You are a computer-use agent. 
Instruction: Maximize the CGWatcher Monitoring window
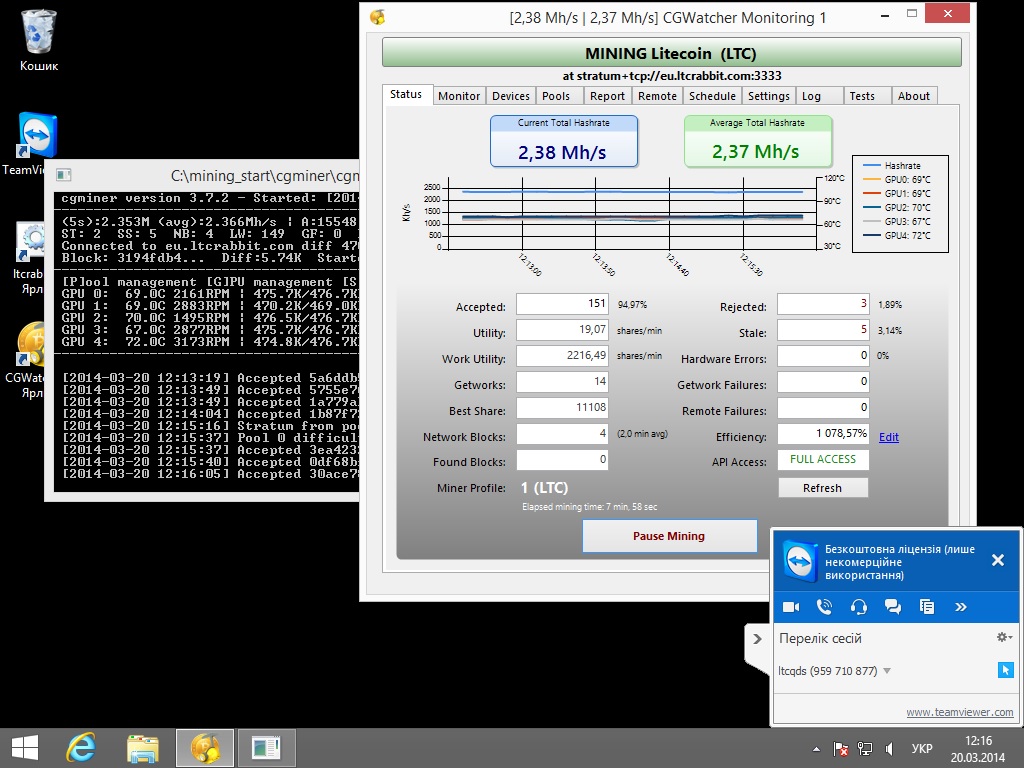point(912,14)
